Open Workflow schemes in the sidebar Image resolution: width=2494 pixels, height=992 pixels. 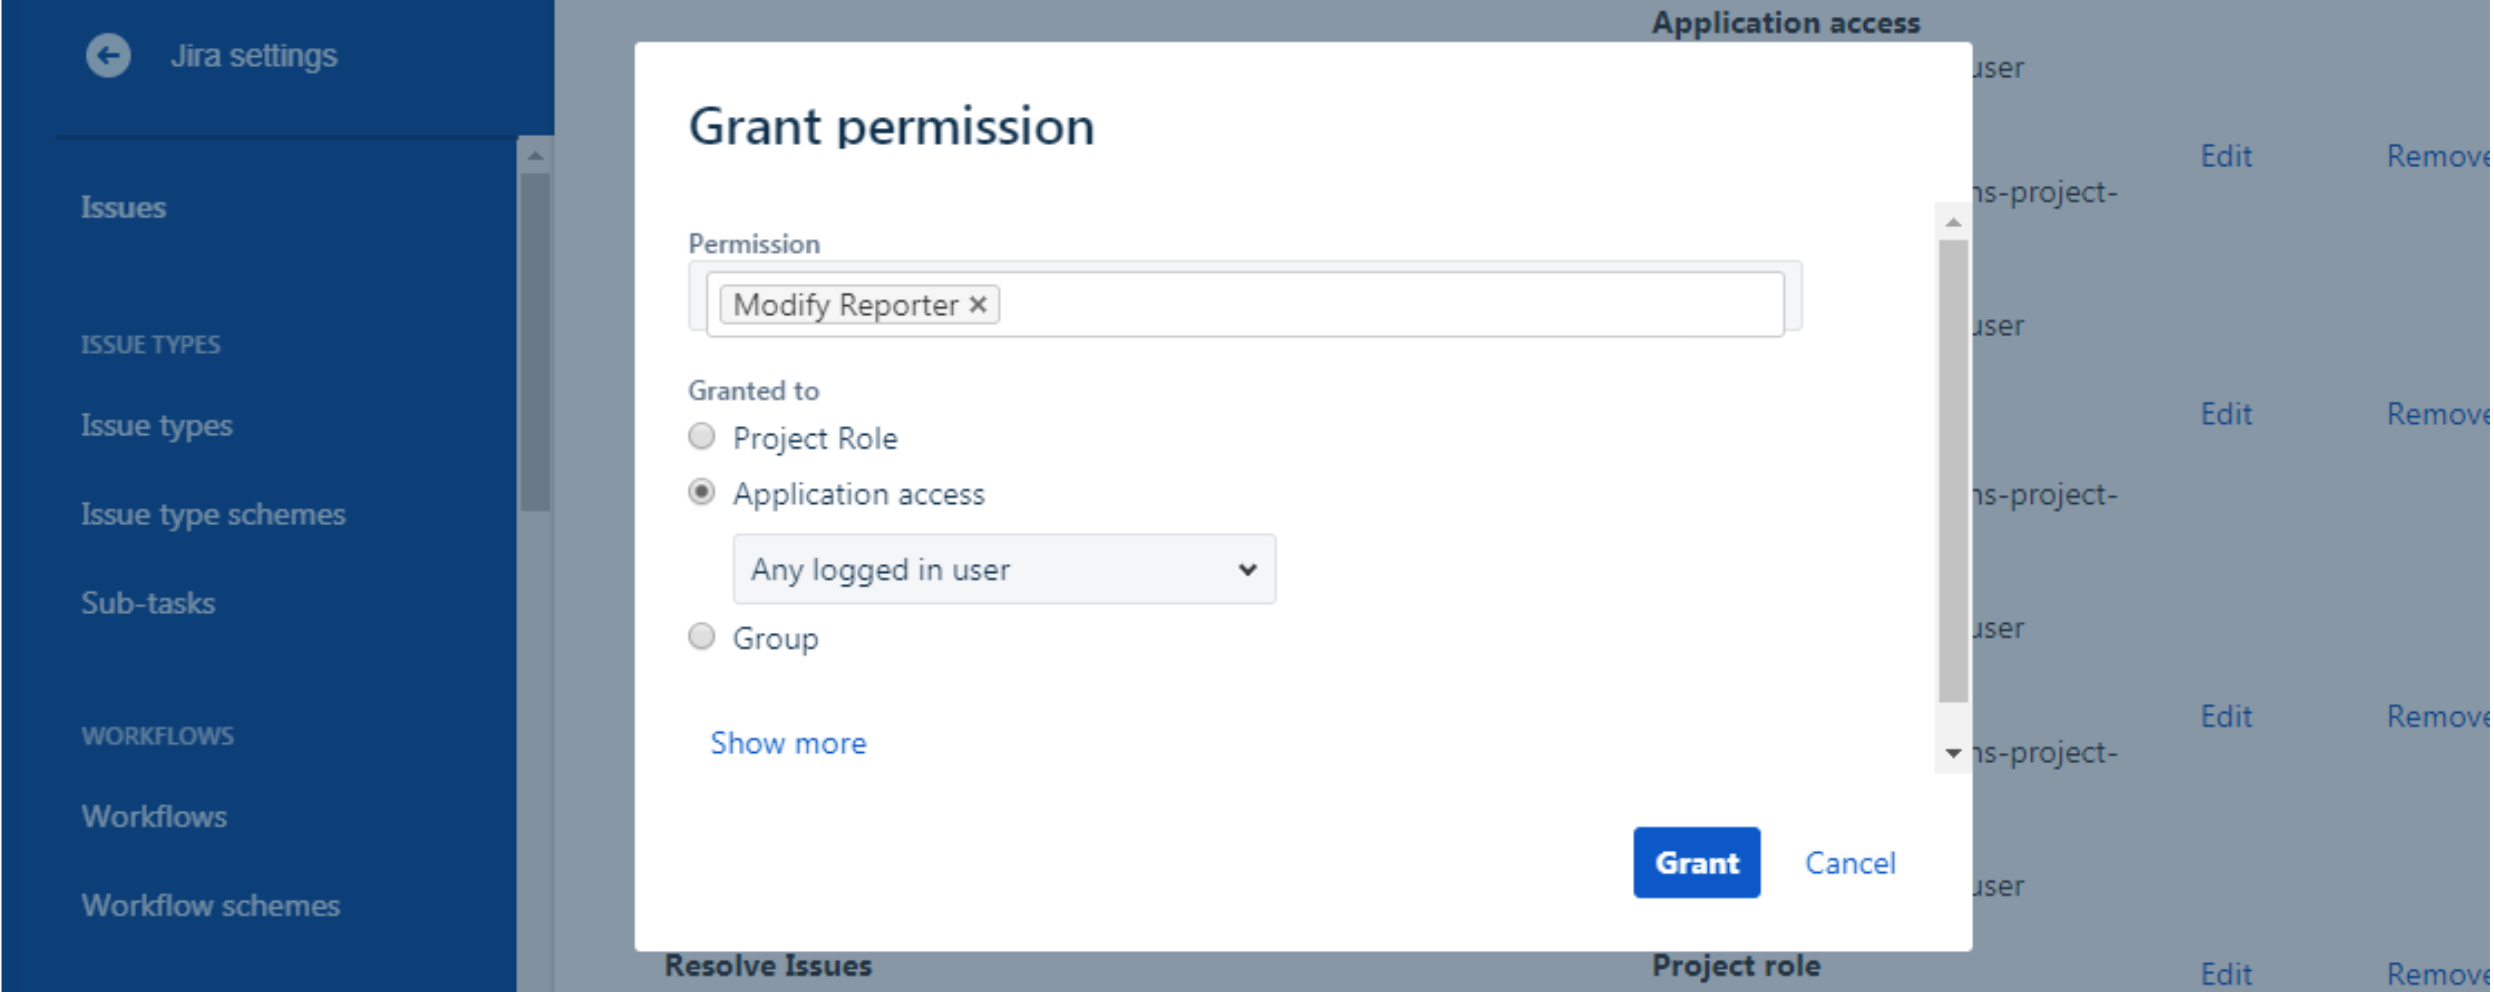pos(211,906)
